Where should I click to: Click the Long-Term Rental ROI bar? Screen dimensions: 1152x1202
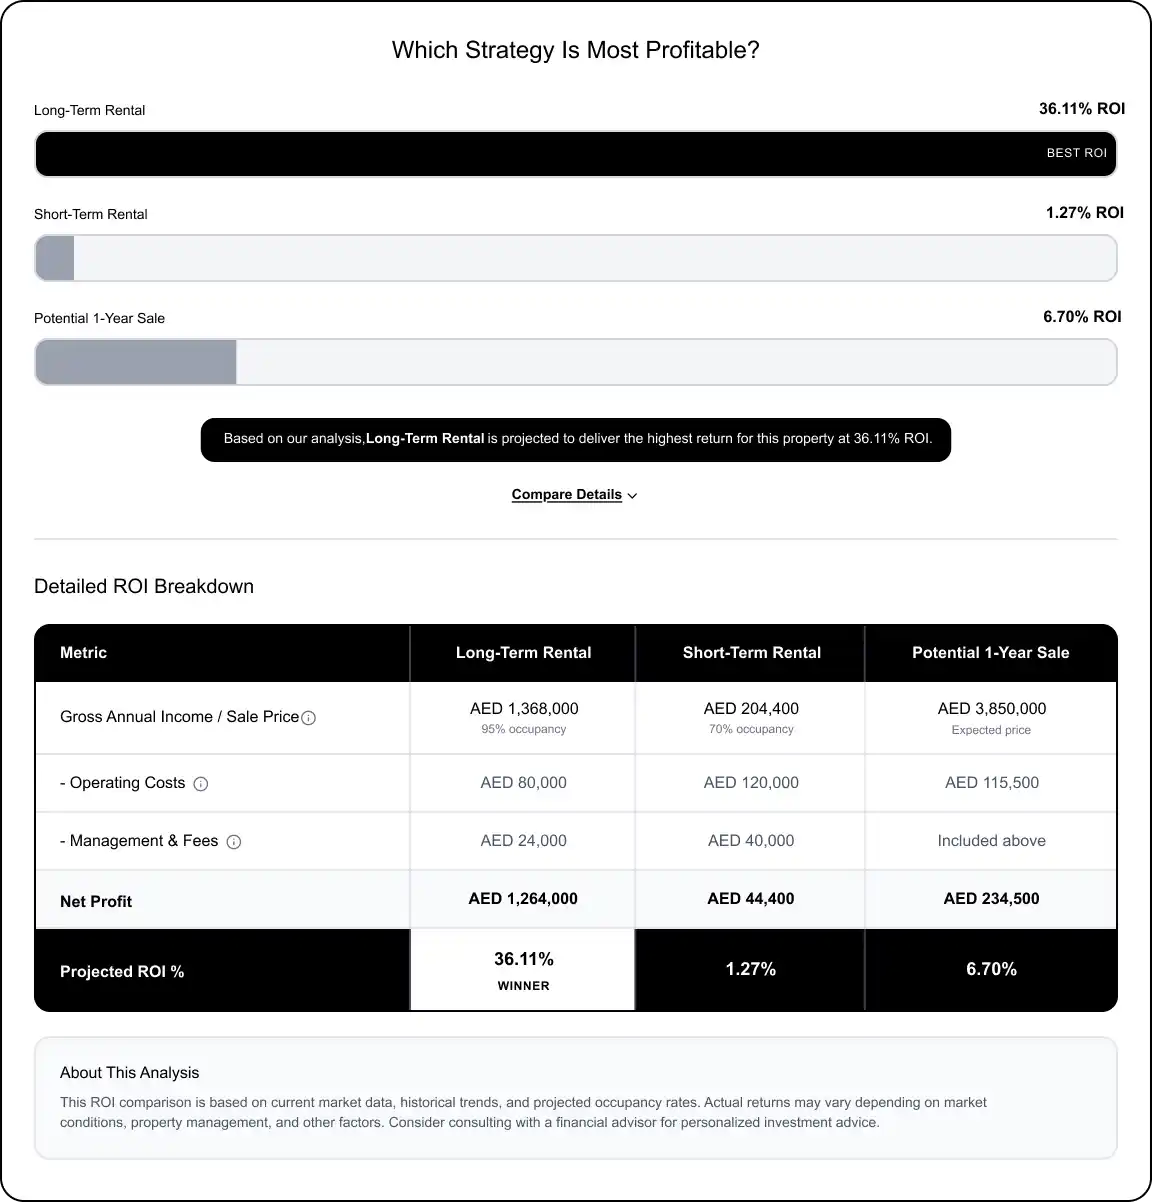click(575, 154)
